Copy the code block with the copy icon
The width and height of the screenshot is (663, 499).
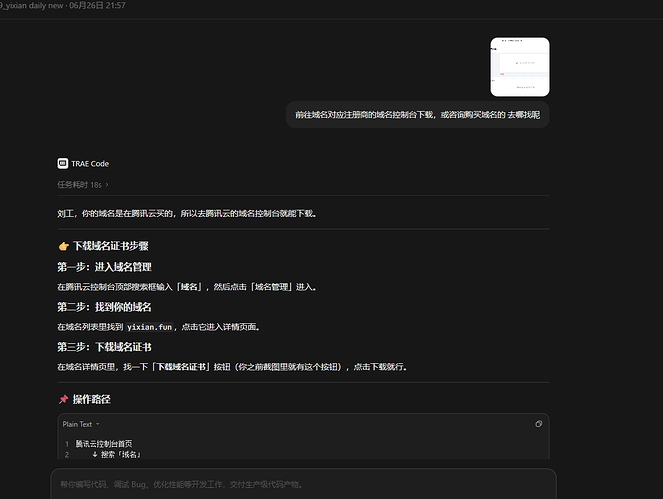(x=538, y=424)
